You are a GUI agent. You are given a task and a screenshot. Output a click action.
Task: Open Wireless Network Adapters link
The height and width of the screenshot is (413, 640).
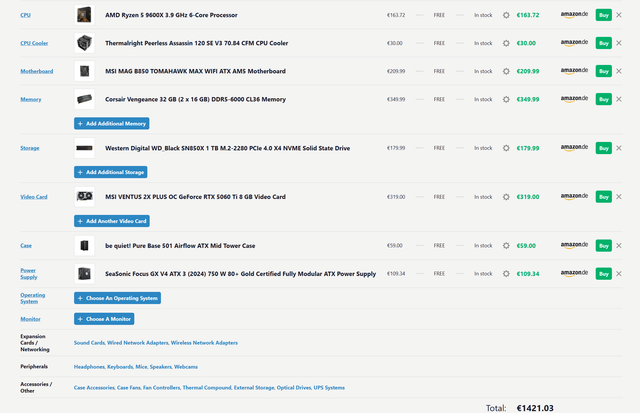click(x=204, y=343)
